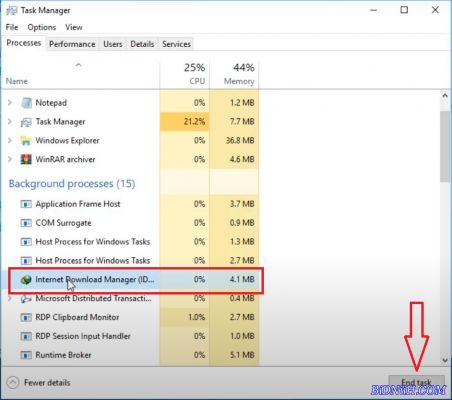Sort processes by the Name column header

click(80, 75)
